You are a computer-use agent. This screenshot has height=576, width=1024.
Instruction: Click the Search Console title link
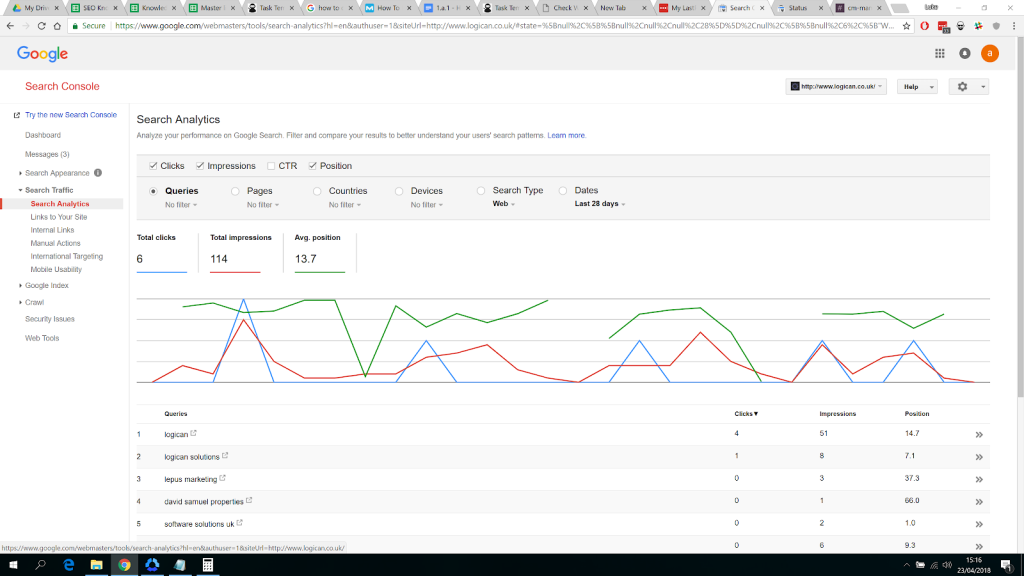(x=62, y=86)
